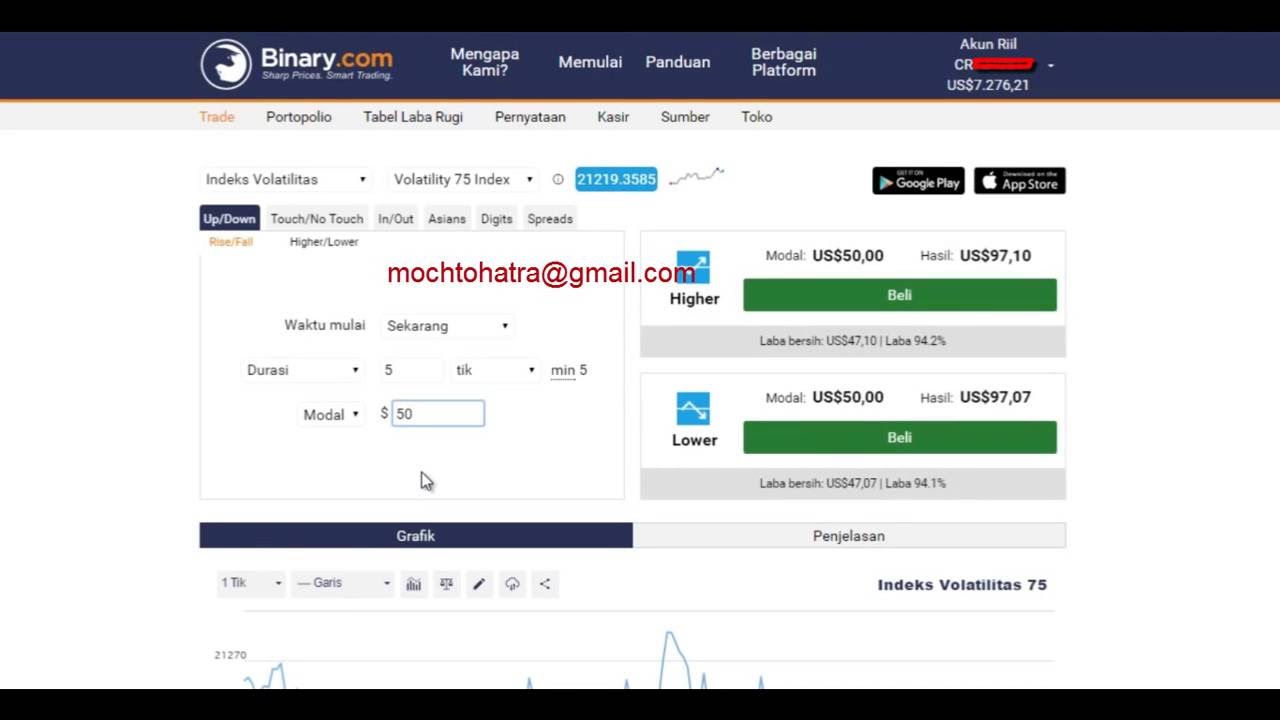Expand the Durasi type dropdown
The height and width of the screenshot is (720, 1280).
[303, 370]
